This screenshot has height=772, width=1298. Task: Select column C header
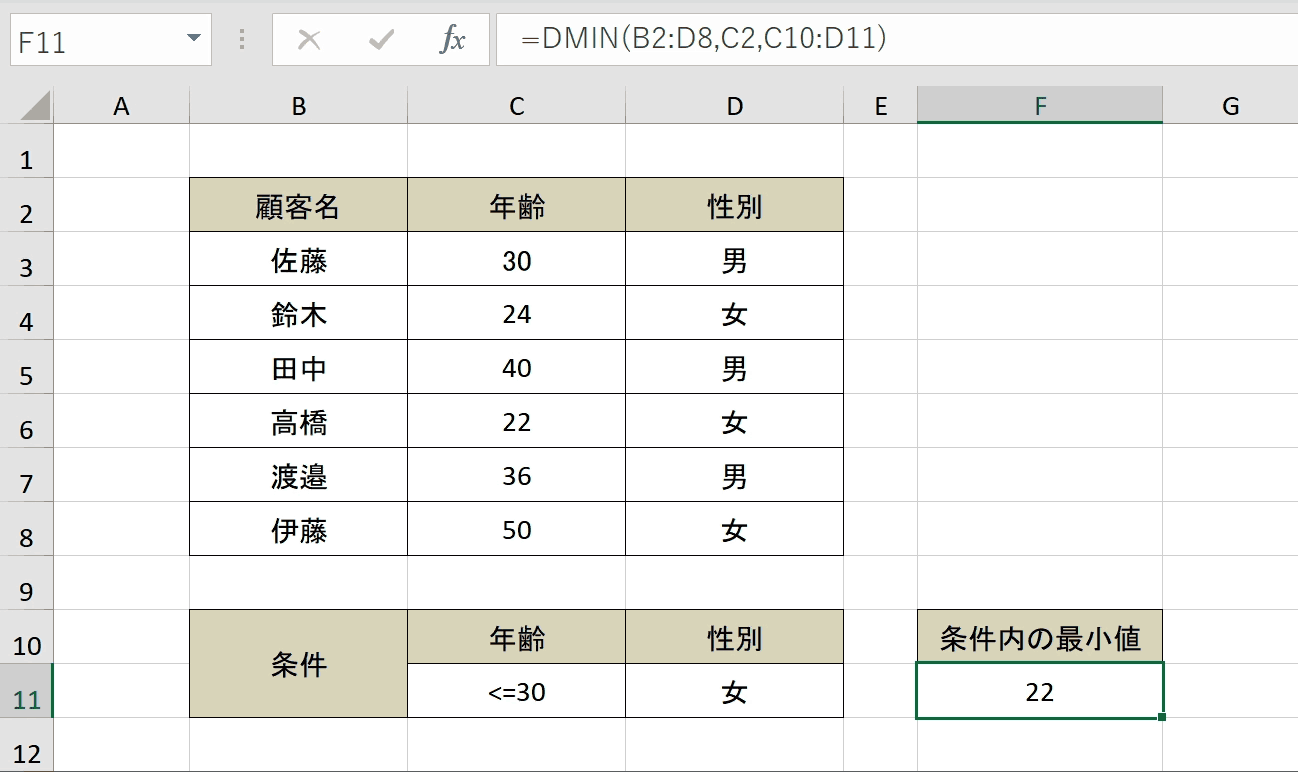[517, 106]
